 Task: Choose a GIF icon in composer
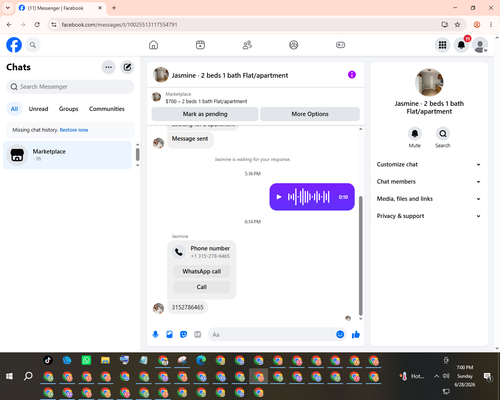tap(198, 334)
